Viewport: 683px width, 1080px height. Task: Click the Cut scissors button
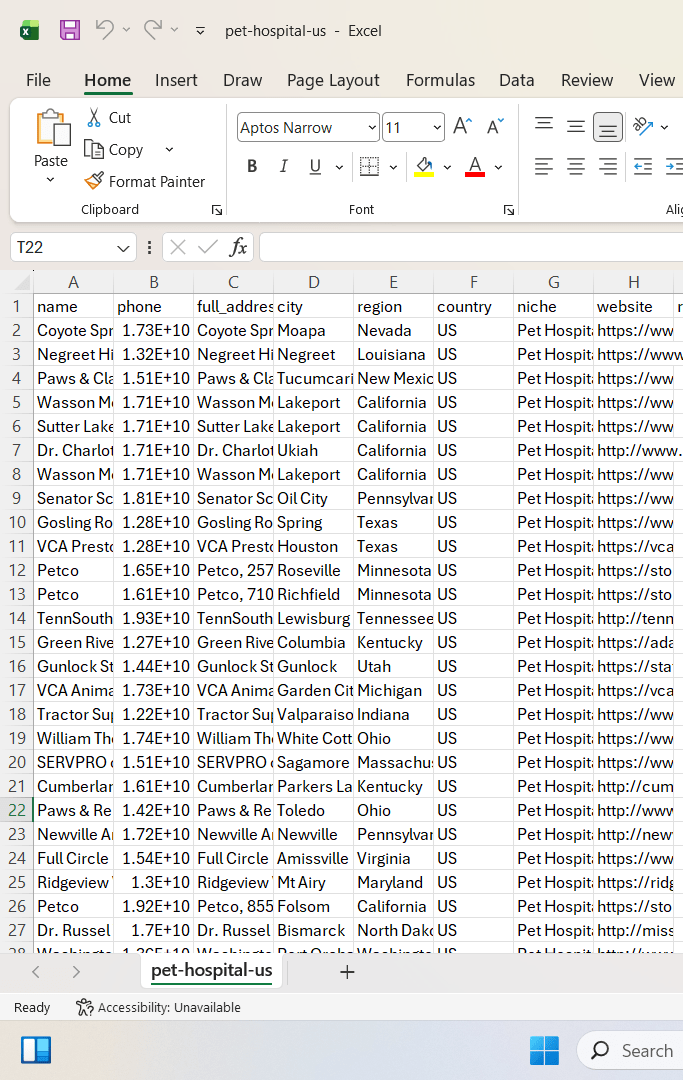(109, 118)
